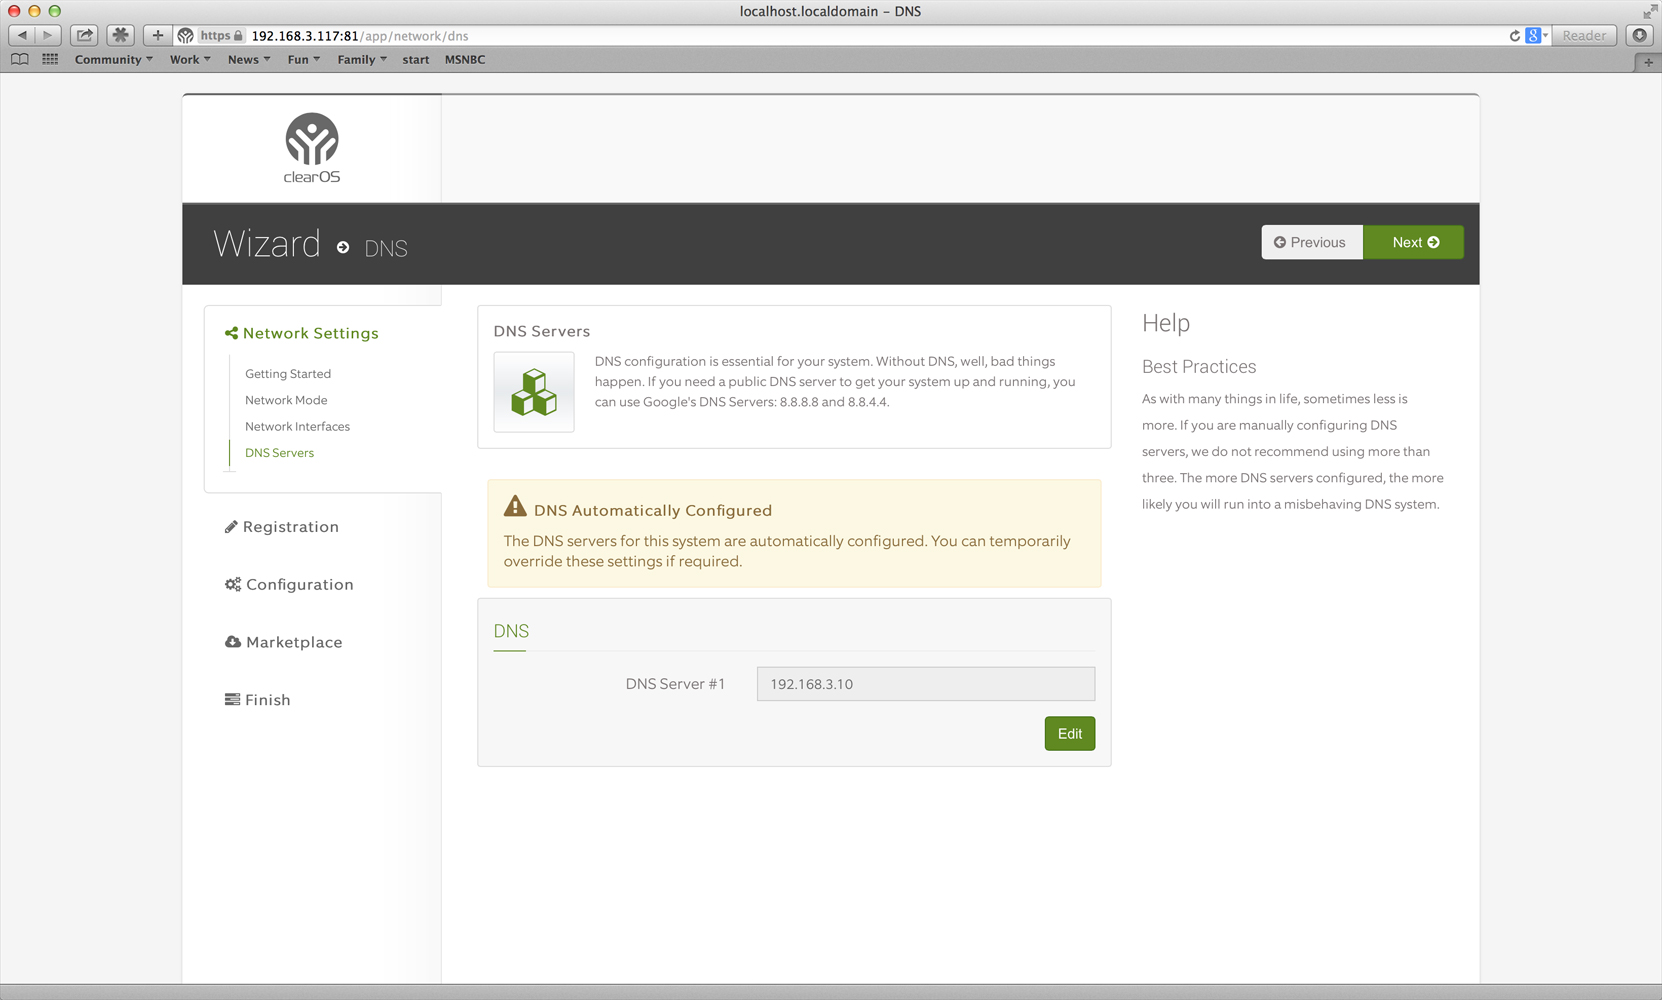
Task: Open Top Sites grid icon
Action: [x=50, y=60]
